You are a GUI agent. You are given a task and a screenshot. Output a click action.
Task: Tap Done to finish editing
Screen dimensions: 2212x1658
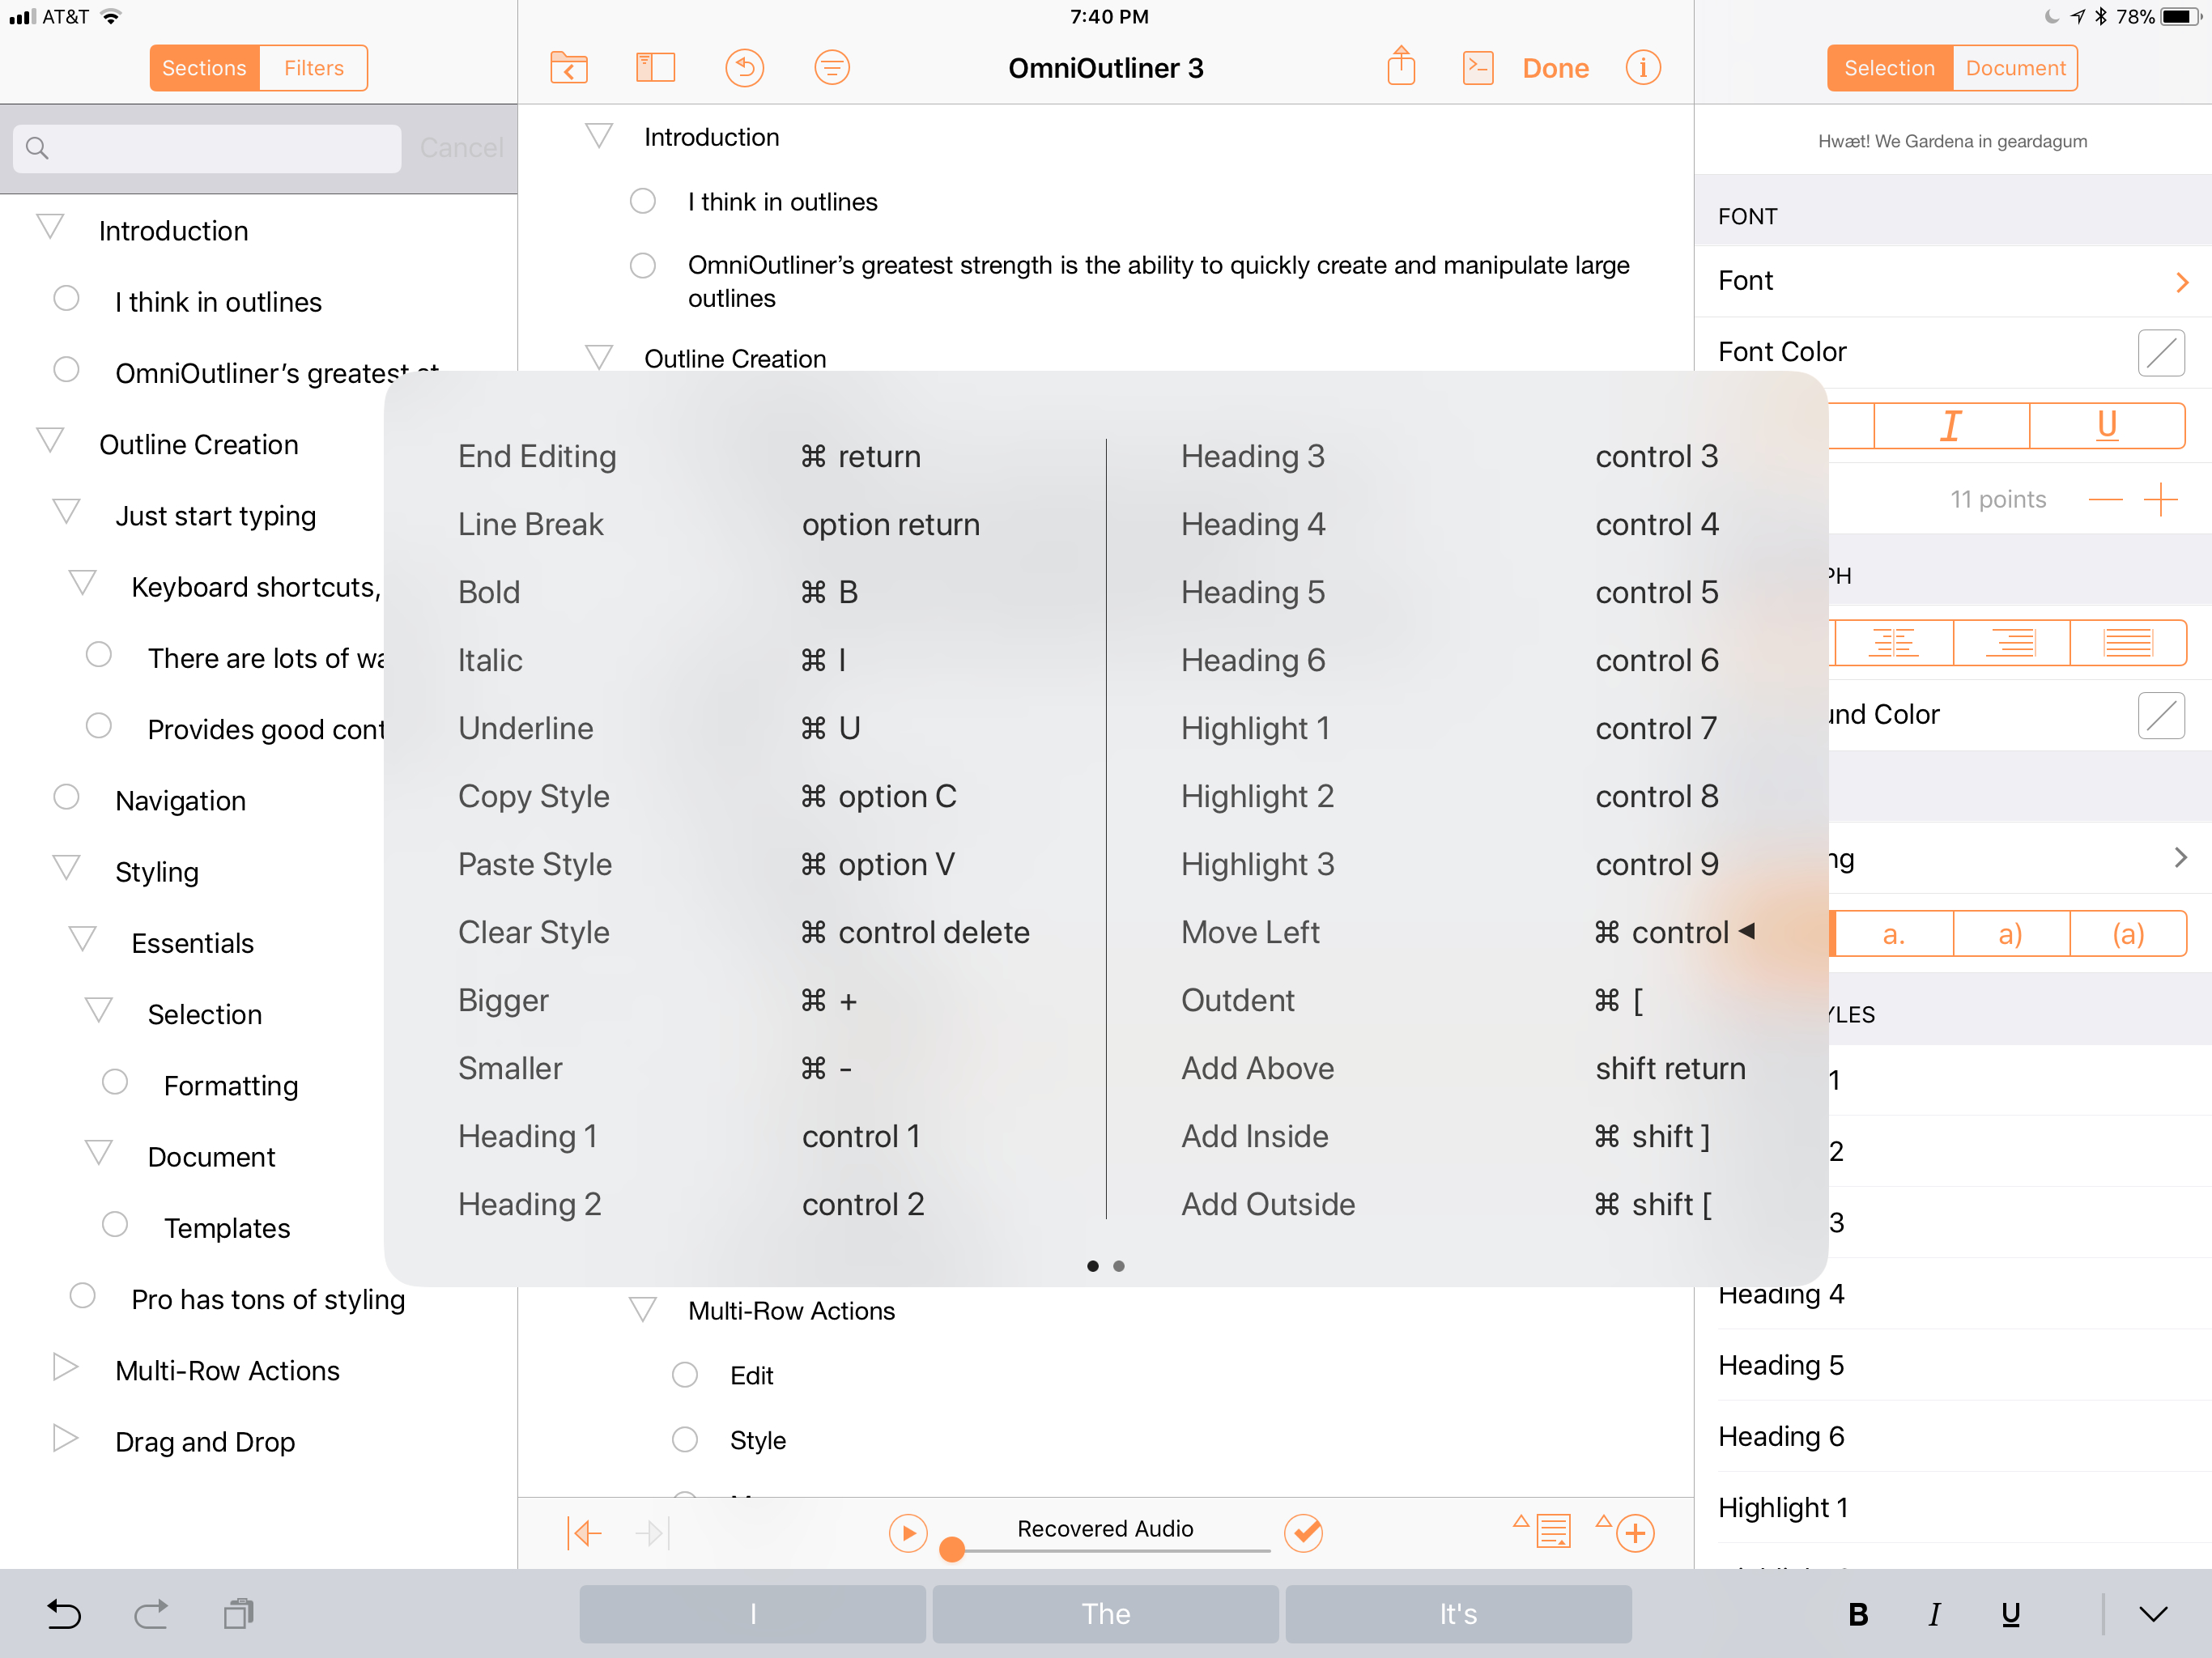(x=1555, y=68)
